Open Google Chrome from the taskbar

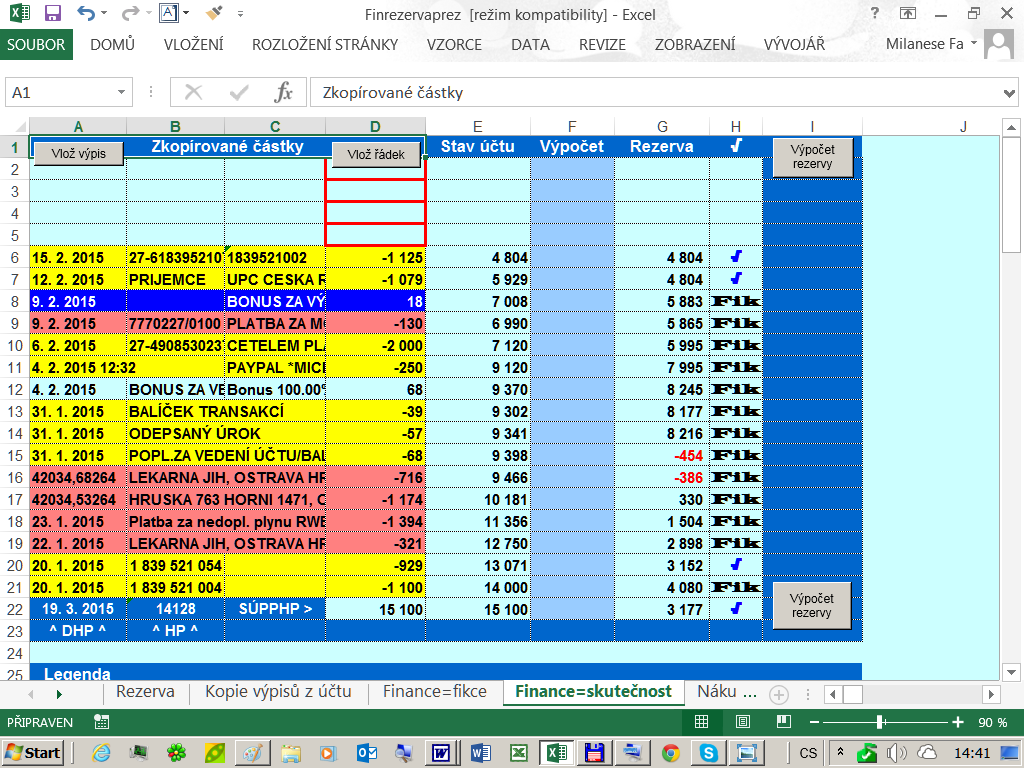pyautogui.click(x=671, y=752)
